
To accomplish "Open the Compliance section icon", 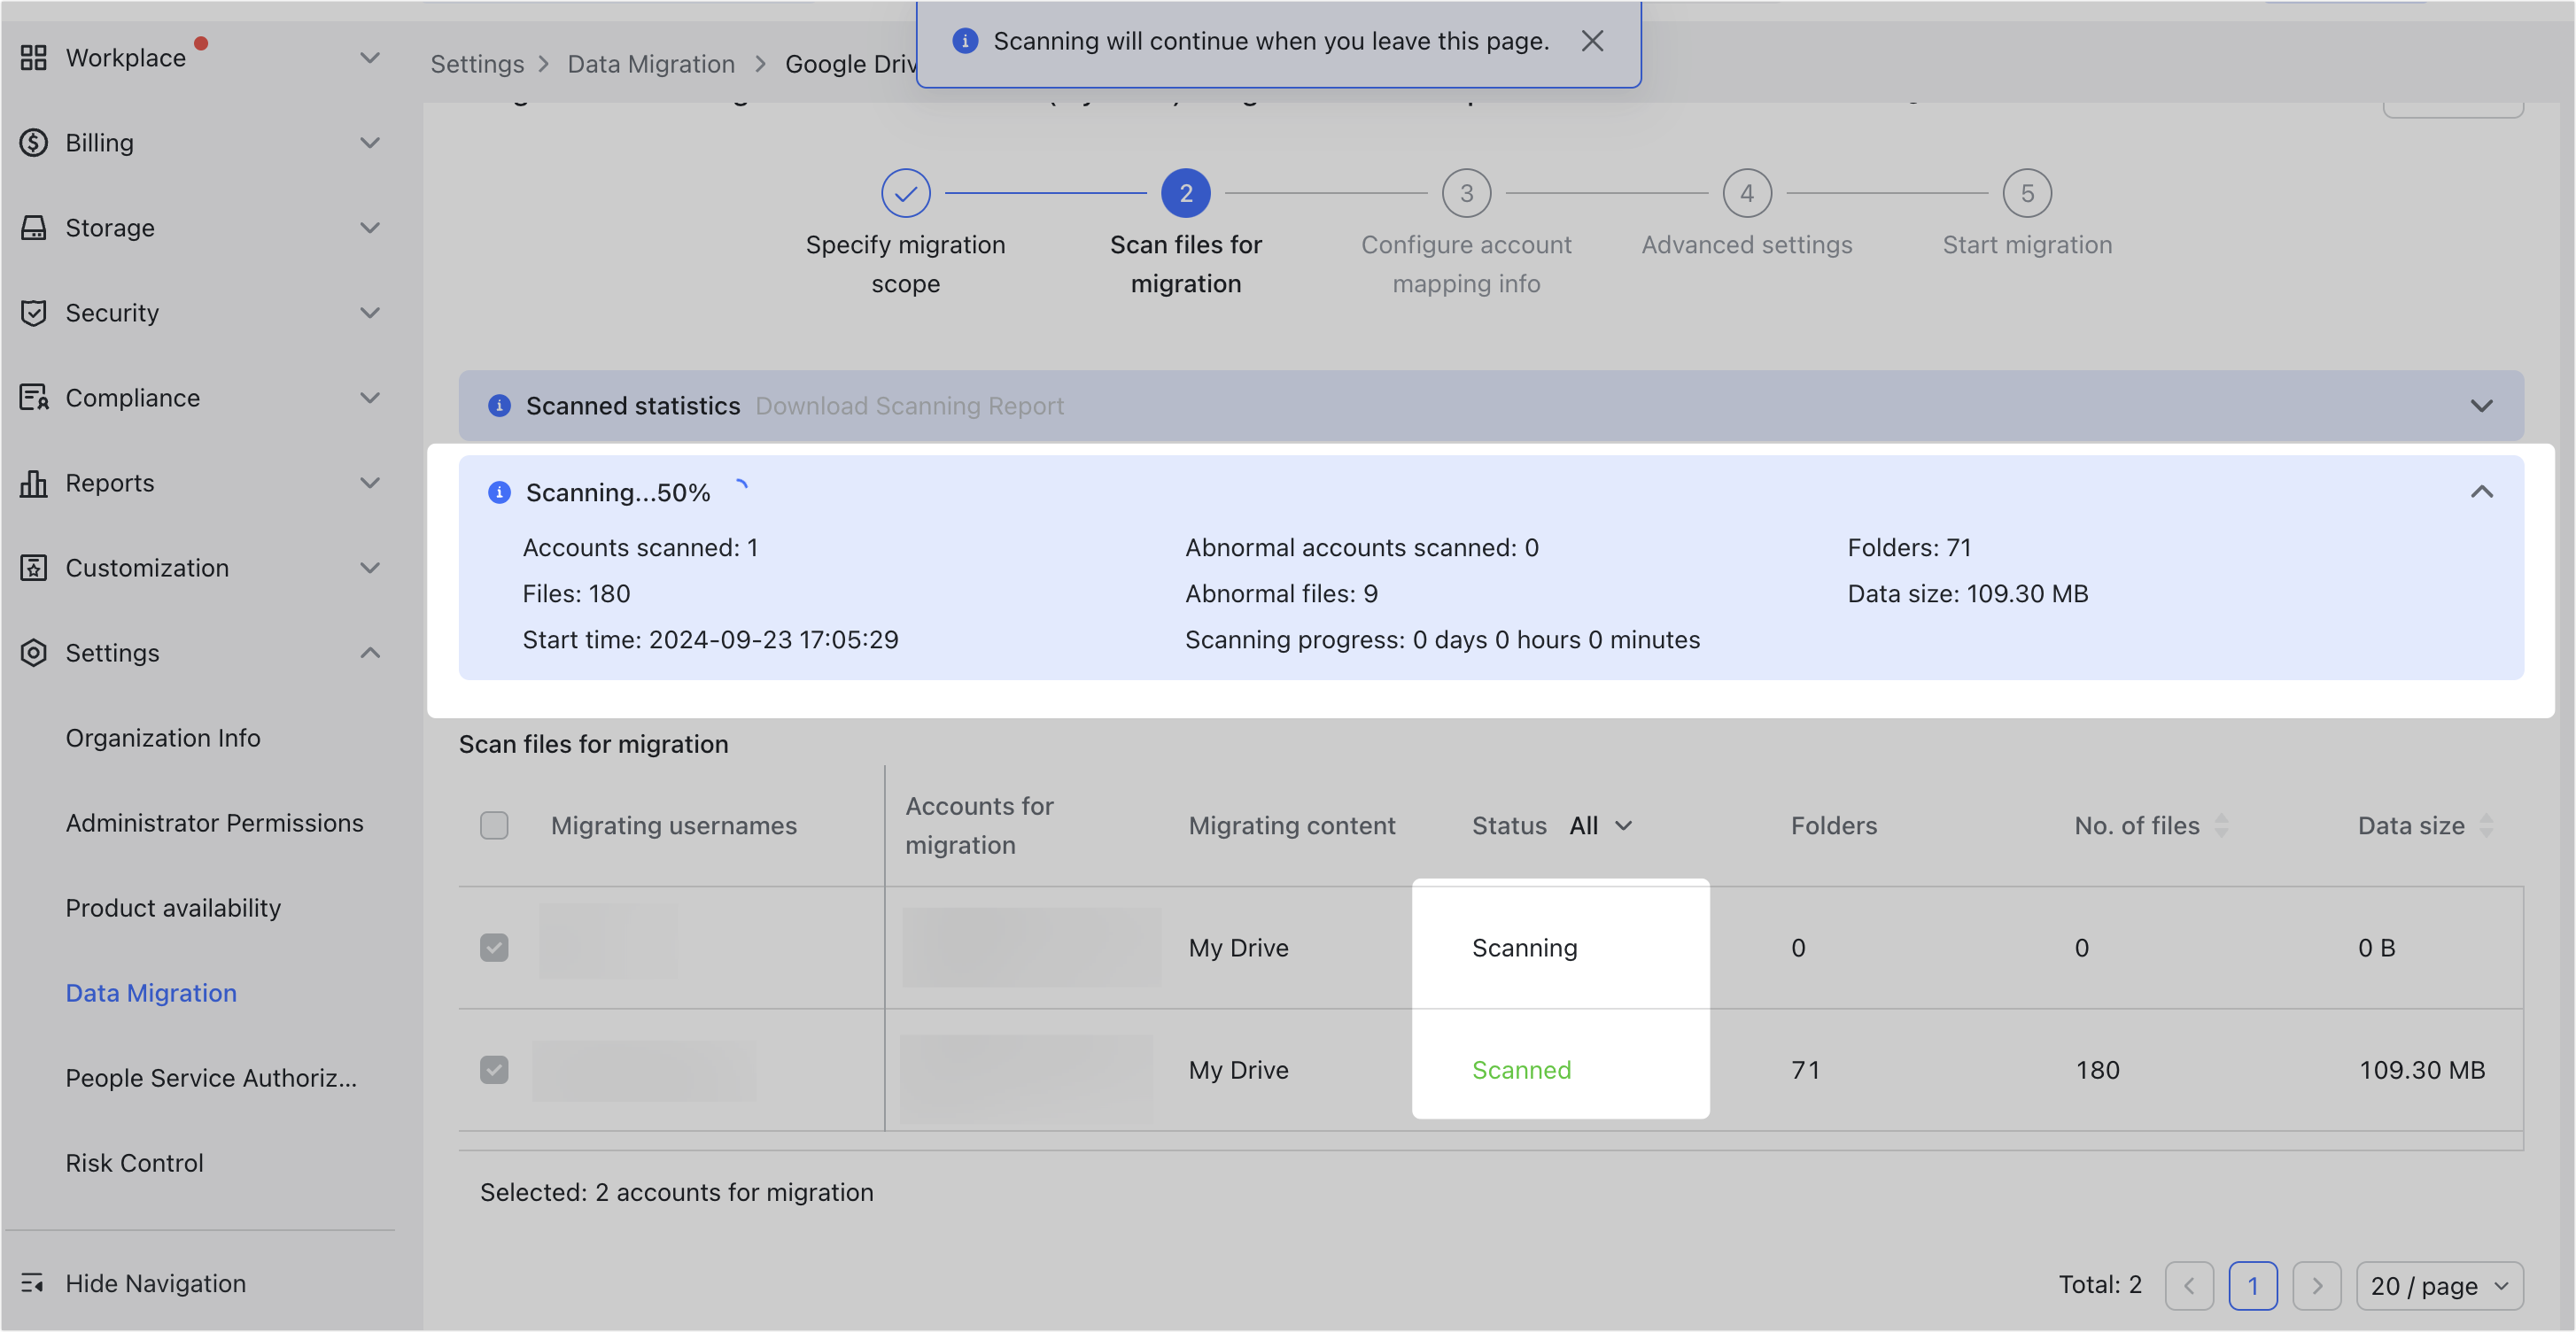I will pyautogui.click(x=33, y=397).
